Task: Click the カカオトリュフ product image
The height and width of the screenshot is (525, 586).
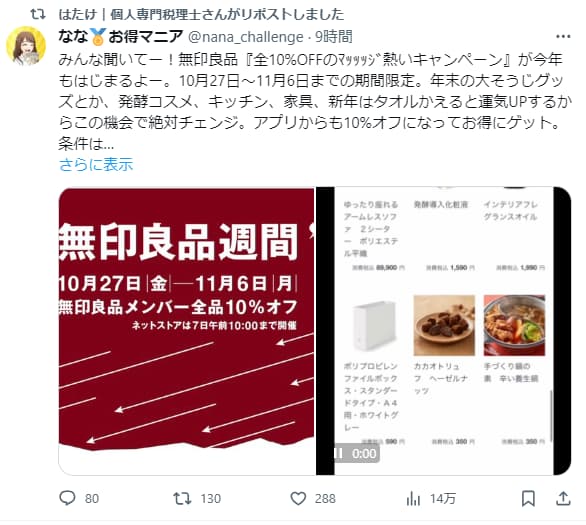Action: 444,325
